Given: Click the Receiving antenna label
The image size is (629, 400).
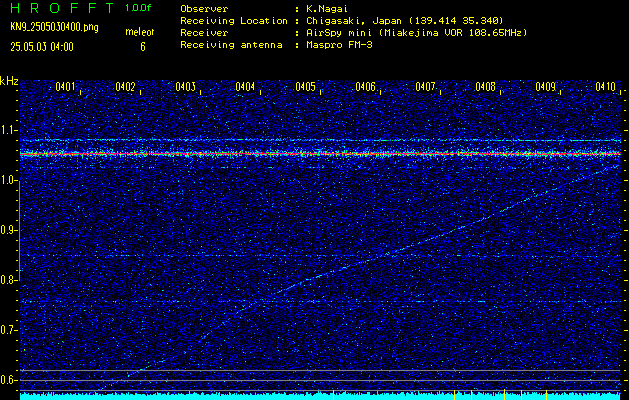Looking at the screenshot, I should coord(231,45).
